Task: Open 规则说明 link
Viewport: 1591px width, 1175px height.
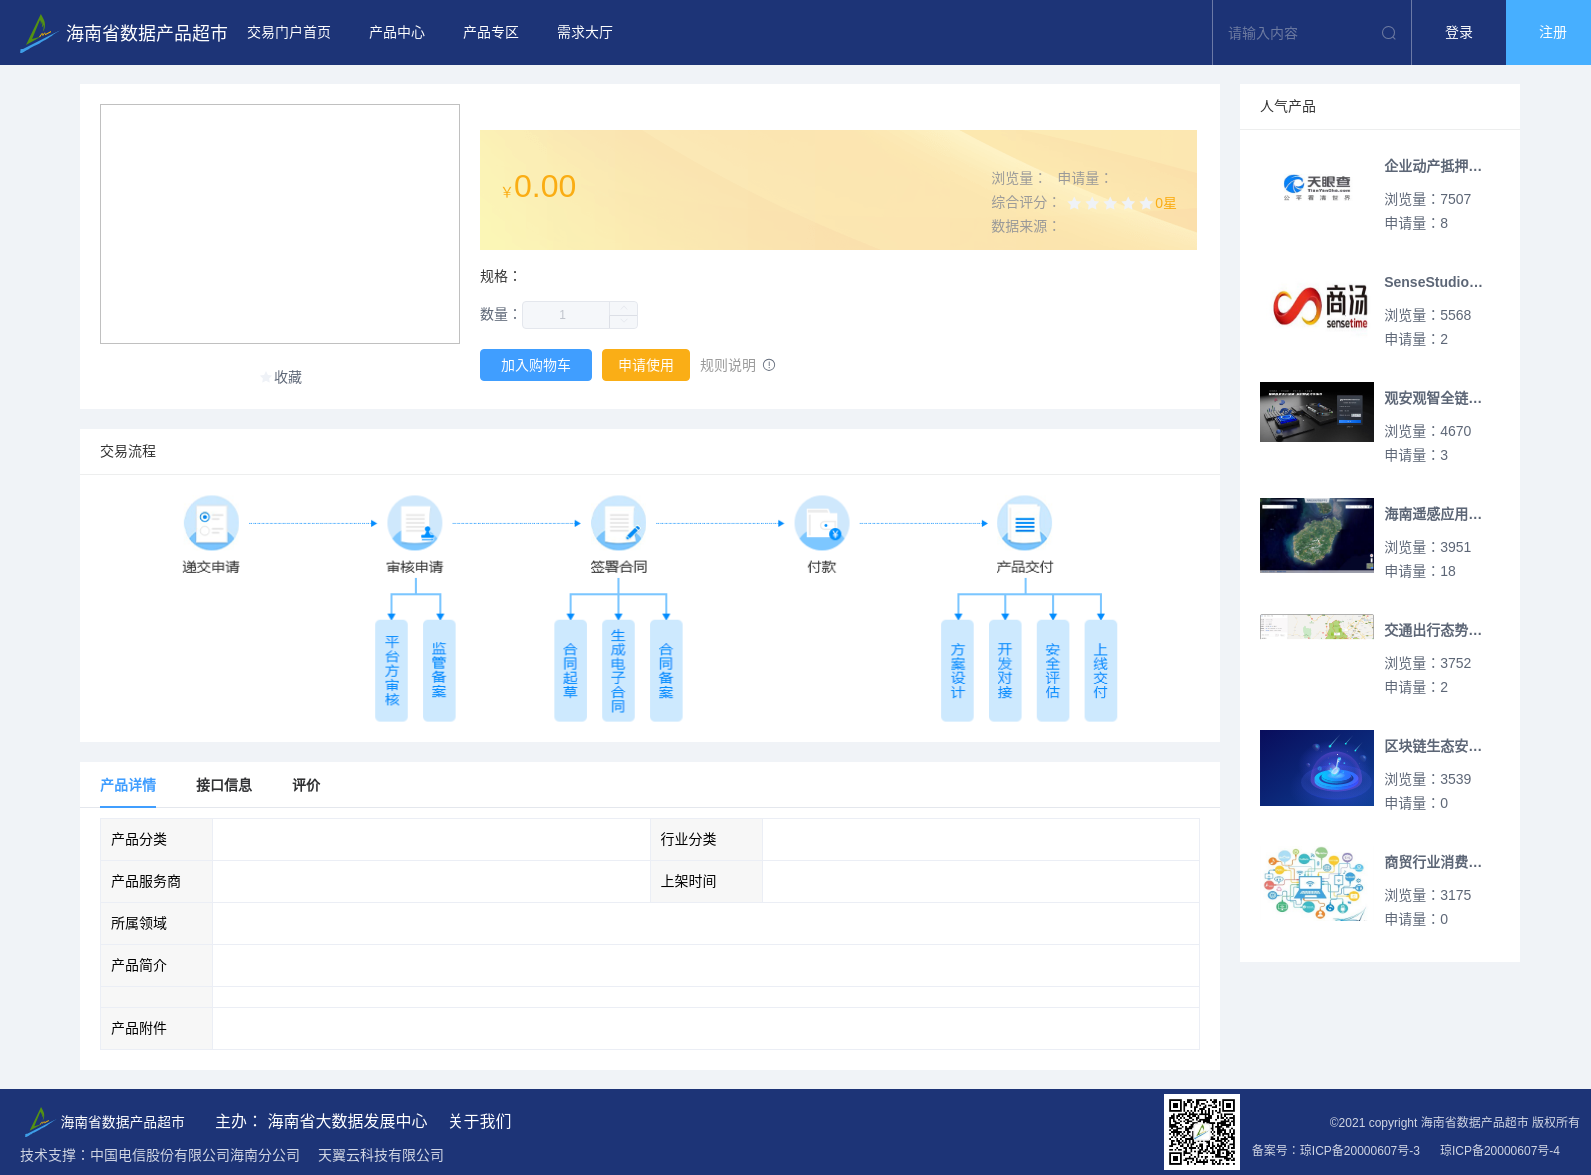Action: (728, 365)
